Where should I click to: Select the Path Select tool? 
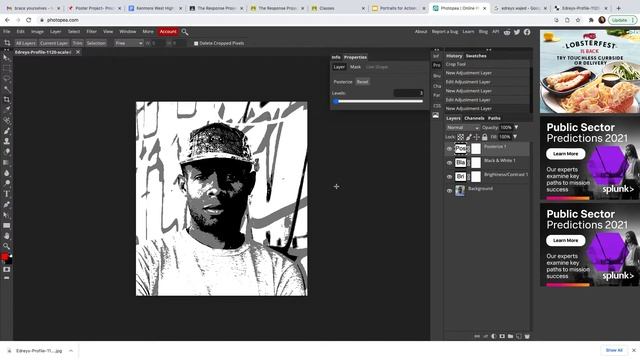click(x=6, y=215)
